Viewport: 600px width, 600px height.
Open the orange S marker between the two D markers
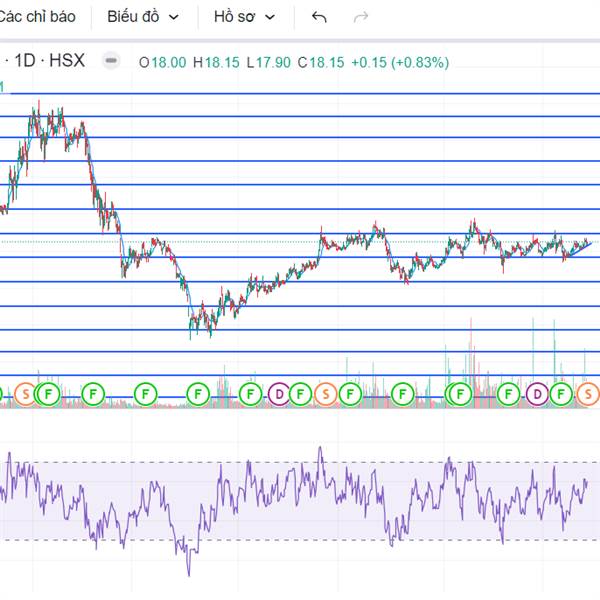pyautogui.click(x=326, y=394)
